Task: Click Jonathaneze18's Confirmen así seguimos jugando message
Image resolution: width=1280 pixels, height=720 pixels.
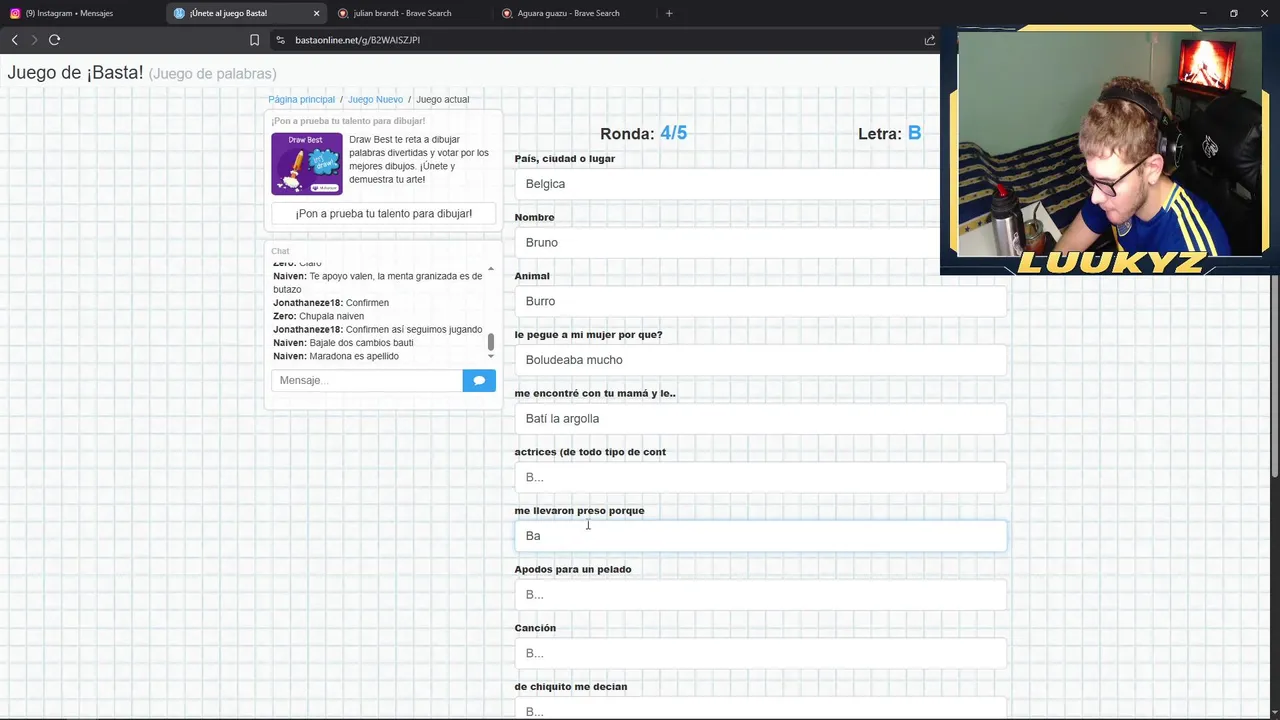Action: [377, 329]
